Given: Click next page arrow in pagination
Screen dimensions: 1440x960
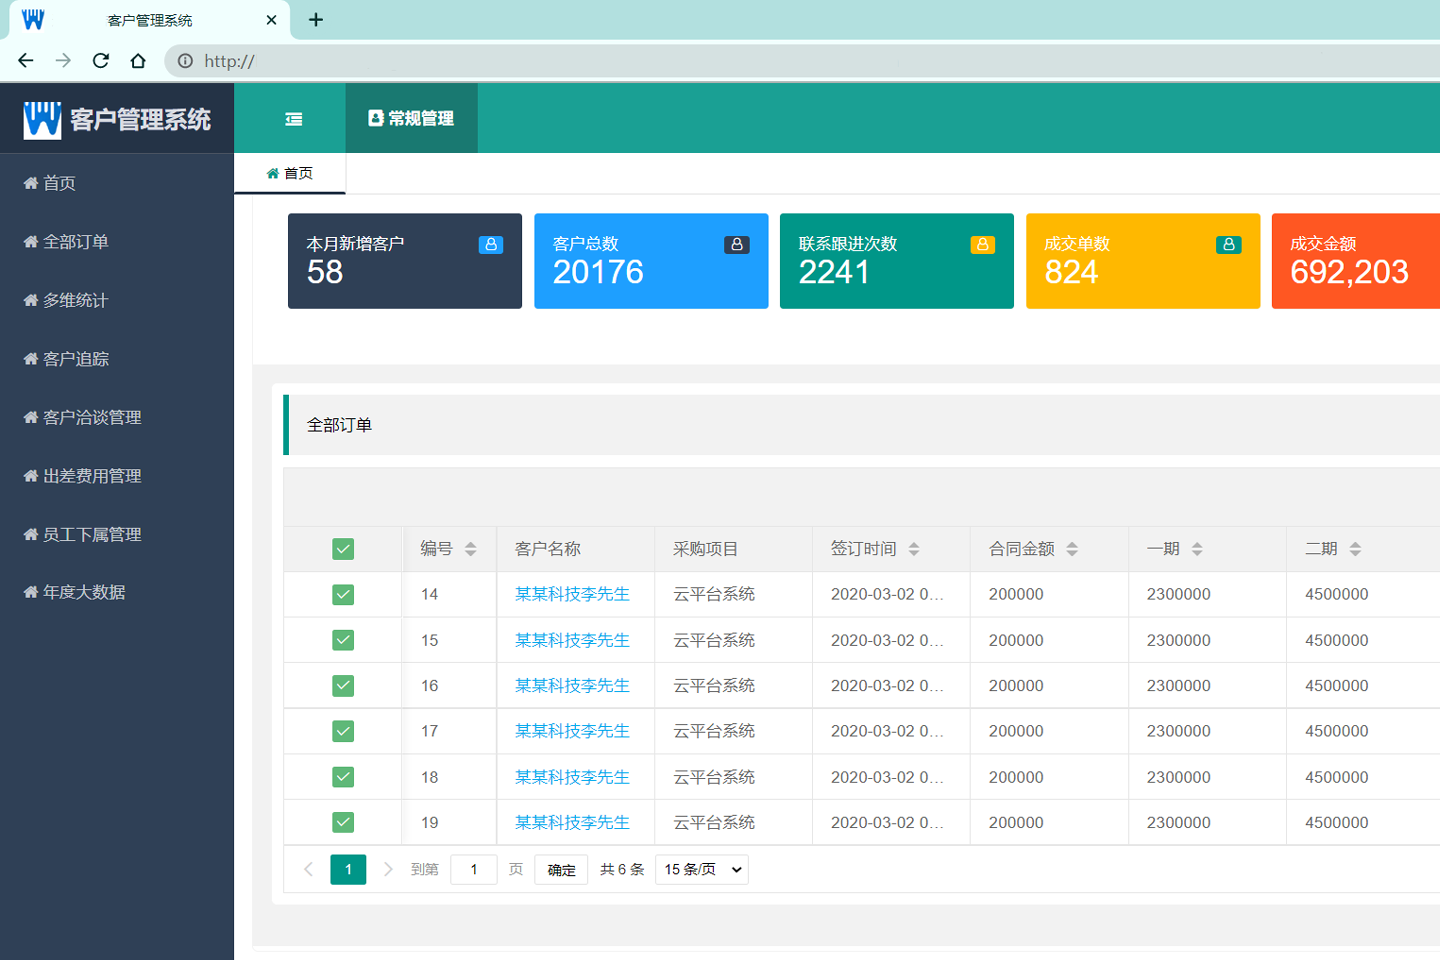Looking at the screenshot, I should 388,870.
